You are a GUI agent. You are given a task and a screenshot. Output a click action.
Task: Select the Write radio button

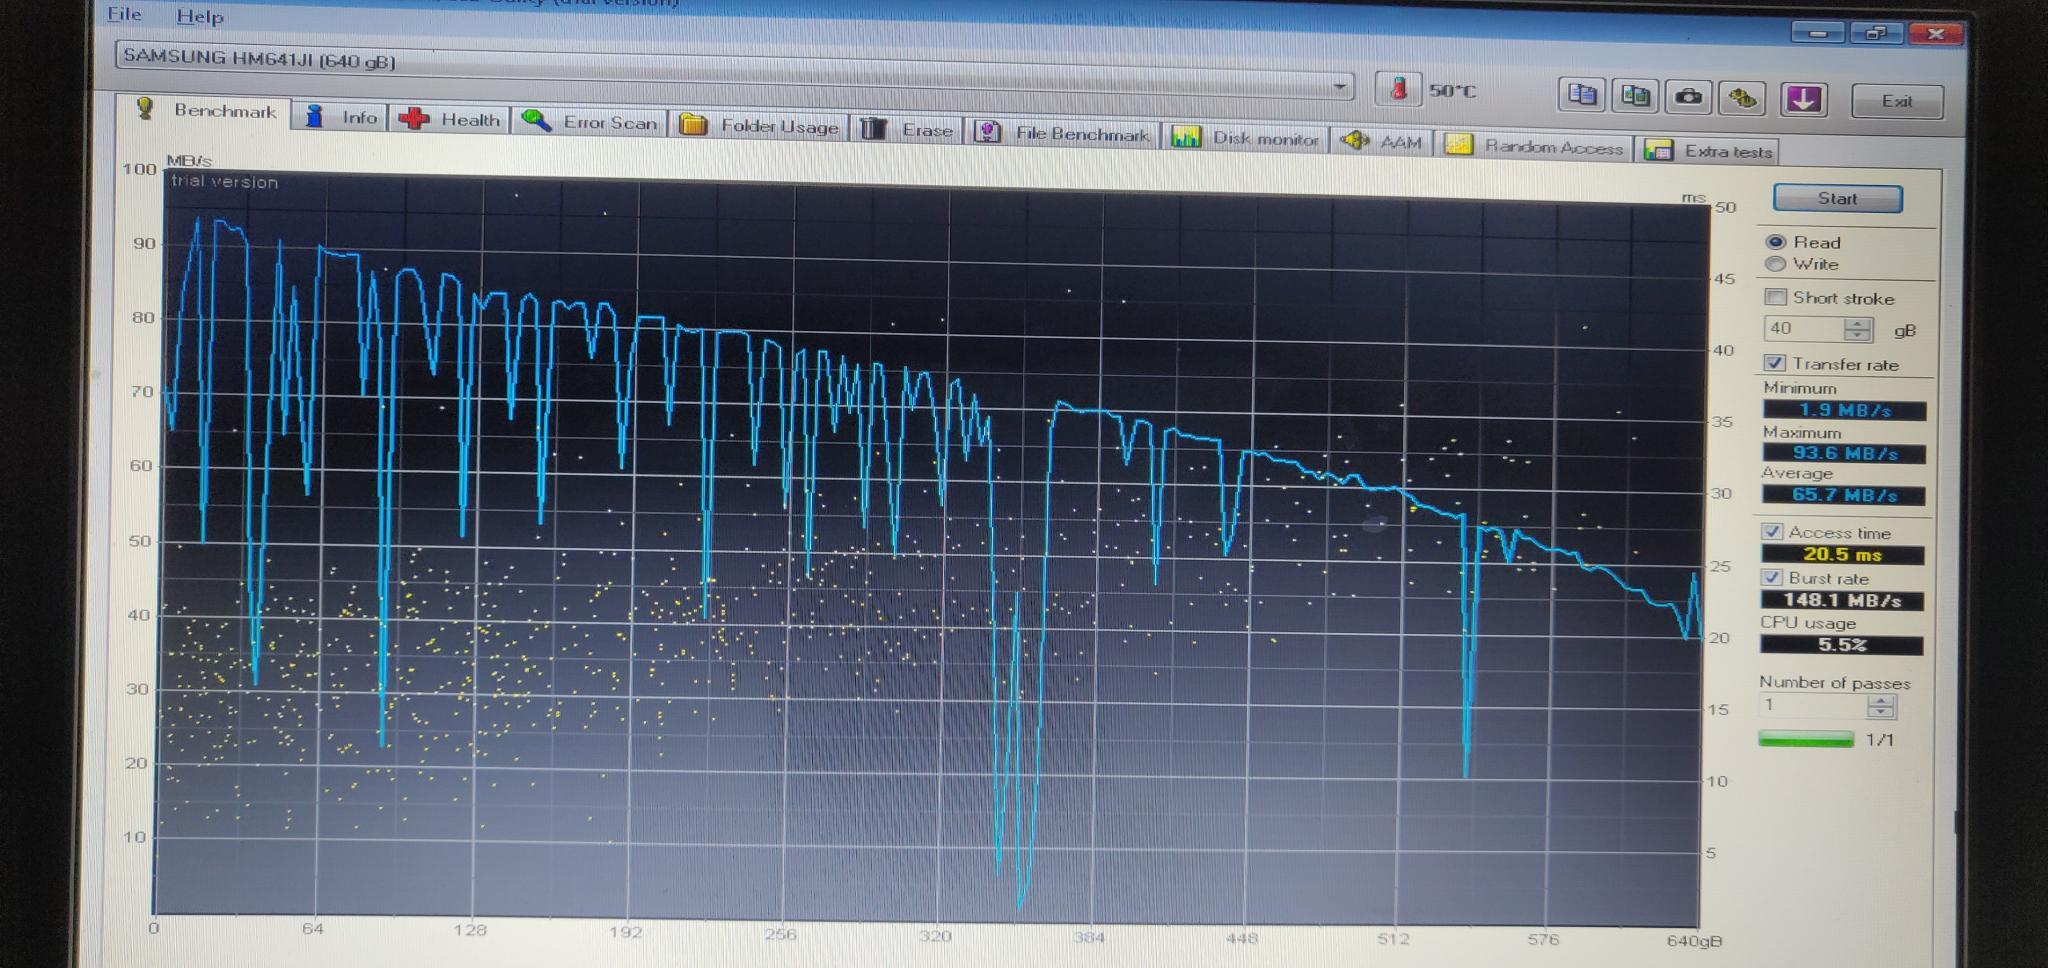click(x=1775, y=264)
